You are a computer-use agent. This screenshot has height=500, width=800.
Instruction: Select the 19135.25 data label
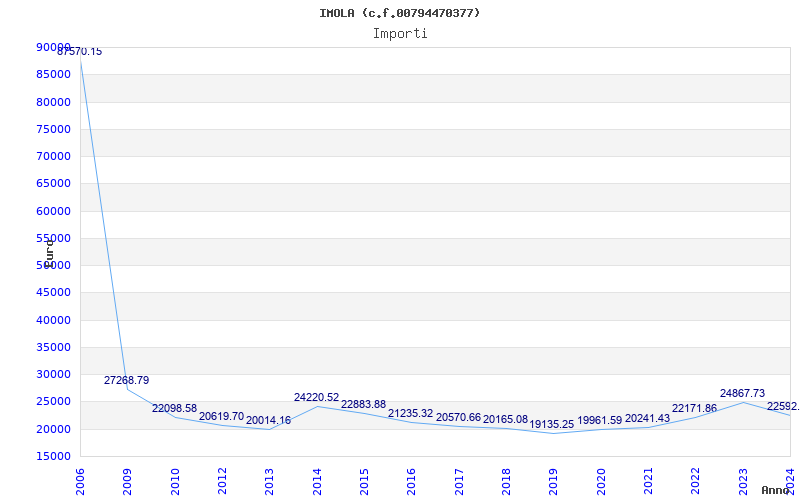552,424
